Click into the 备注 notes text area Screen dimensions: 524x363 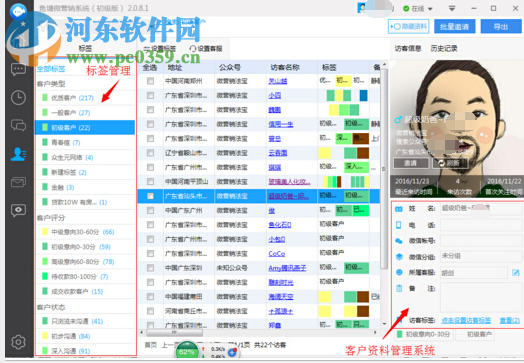(481, 297)
